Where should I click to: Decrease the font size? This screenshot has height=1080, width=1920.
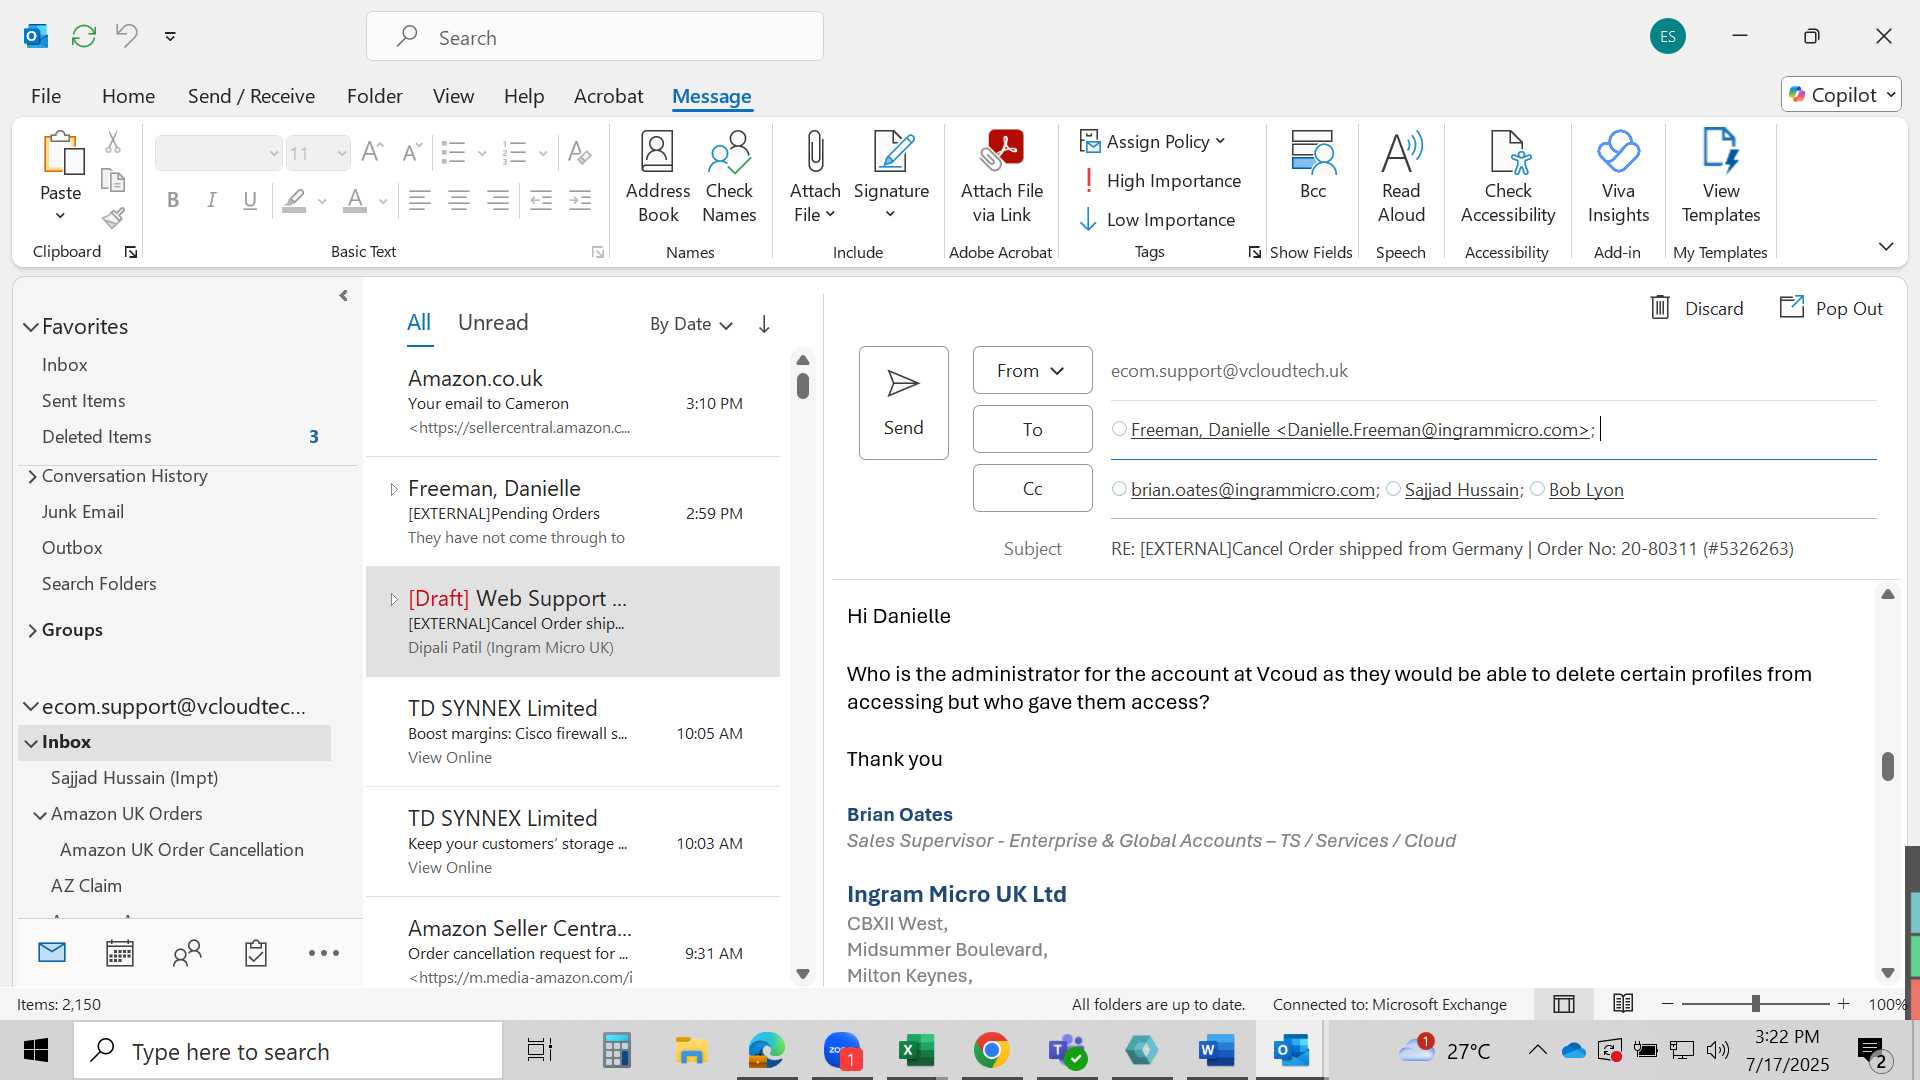[x=411, y=153]
